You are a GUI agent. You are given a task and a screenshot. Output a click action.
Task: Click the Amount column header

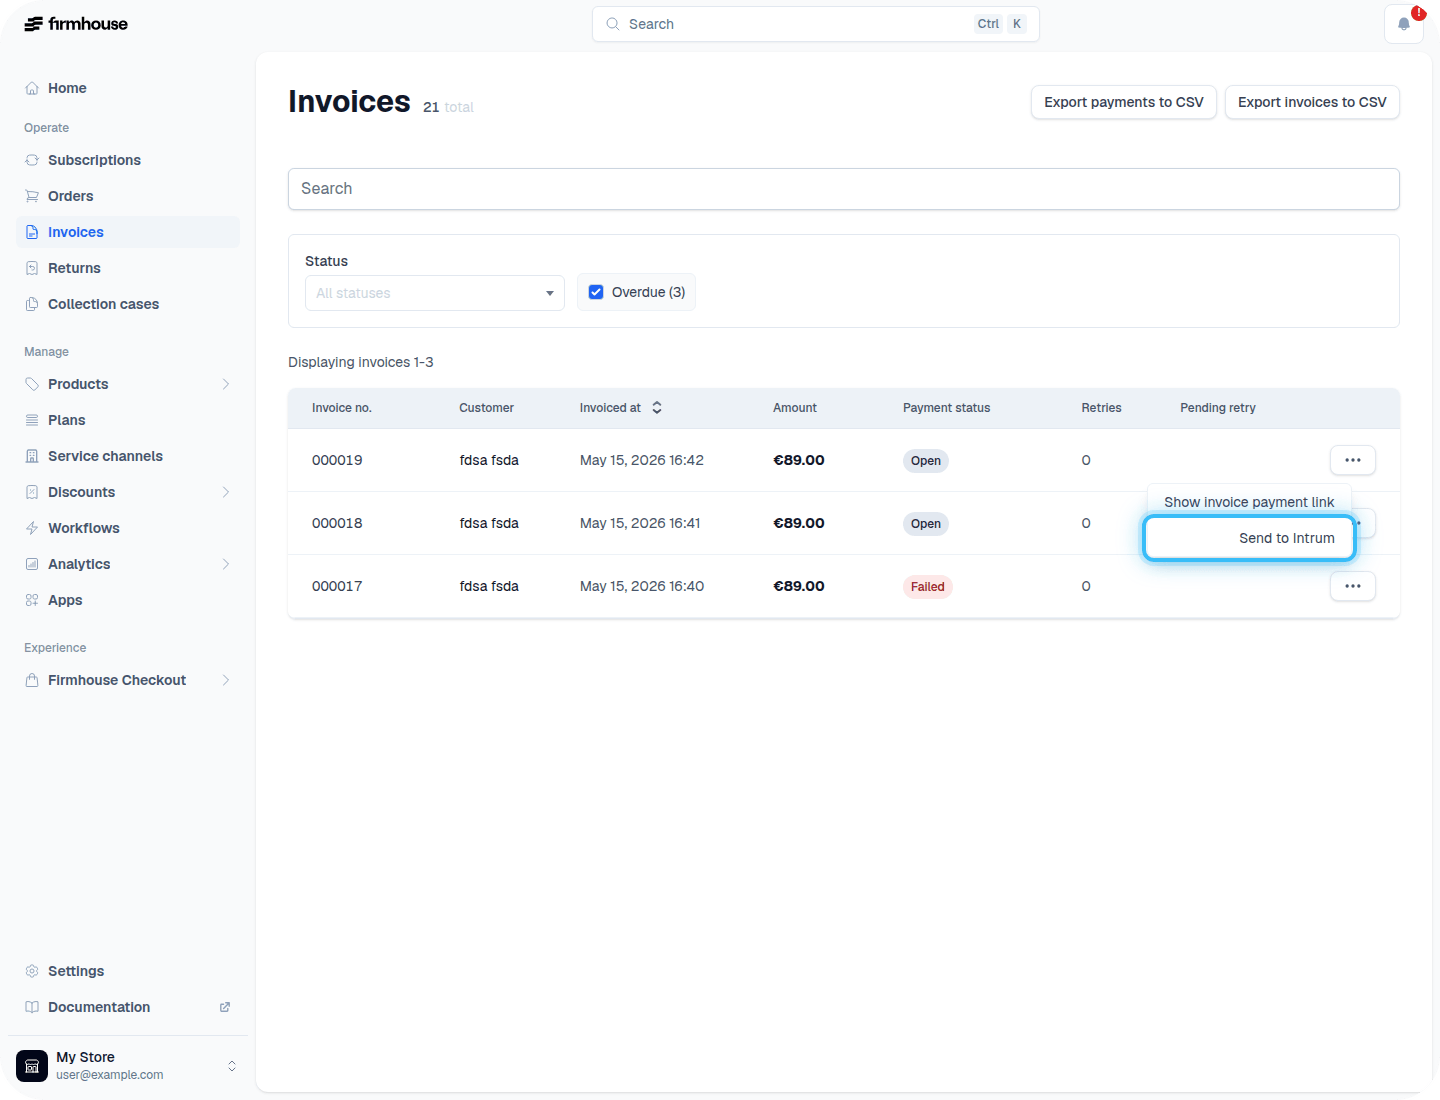pyautogui.click(x=795, y=408)
